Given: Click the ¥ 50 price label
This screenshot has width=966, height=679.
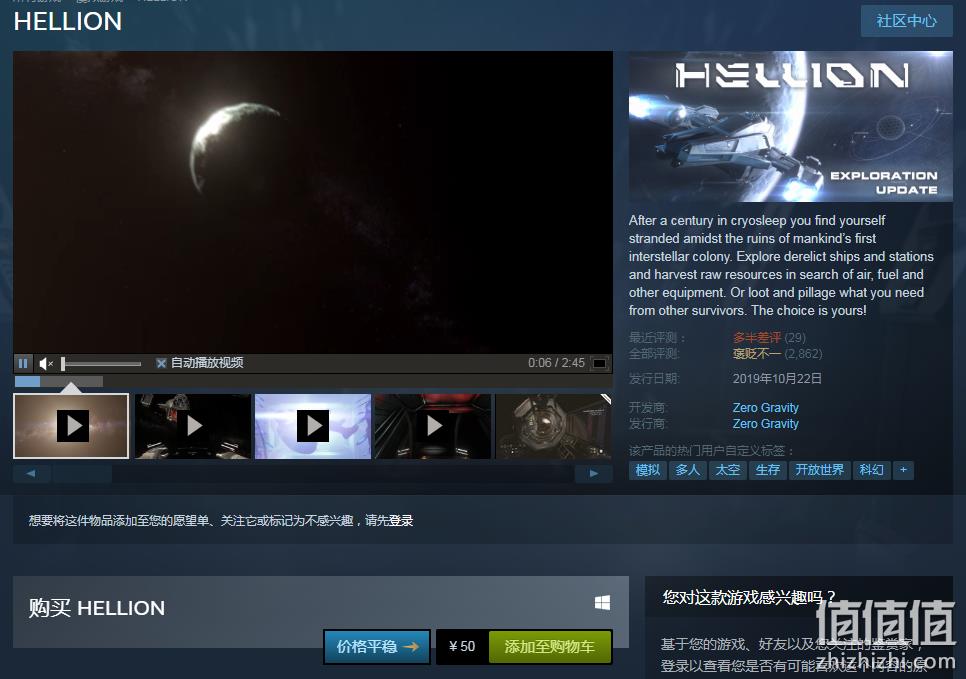Looking at the screenshot, I should coord(462,646).
